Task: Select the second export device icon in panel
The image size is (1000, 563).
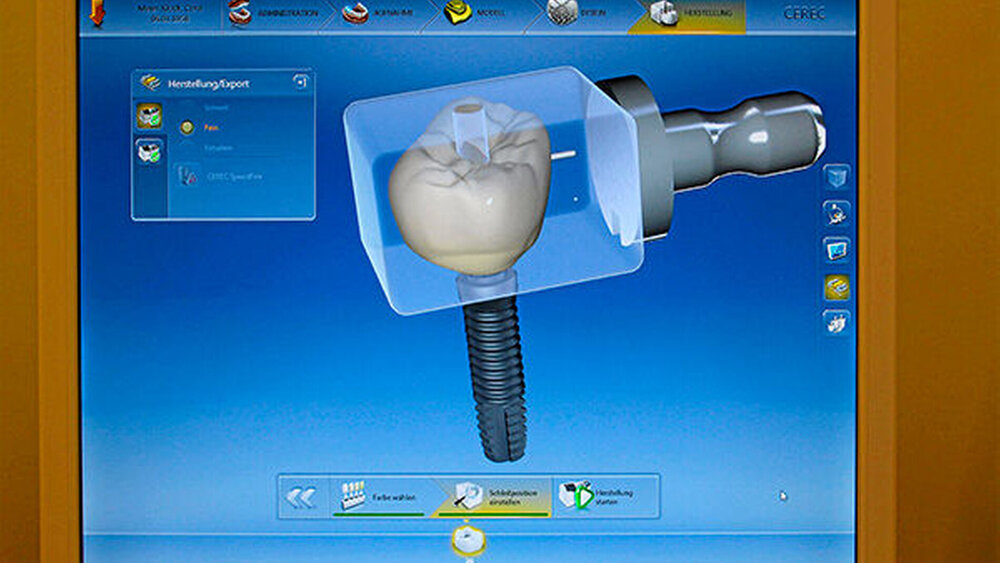Action: [x=149, y=151]
